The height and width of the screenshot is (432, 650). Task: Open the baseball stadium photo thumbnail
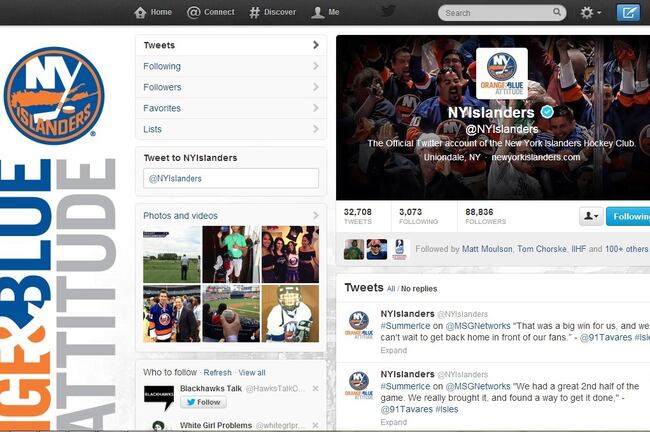(231, 313)
